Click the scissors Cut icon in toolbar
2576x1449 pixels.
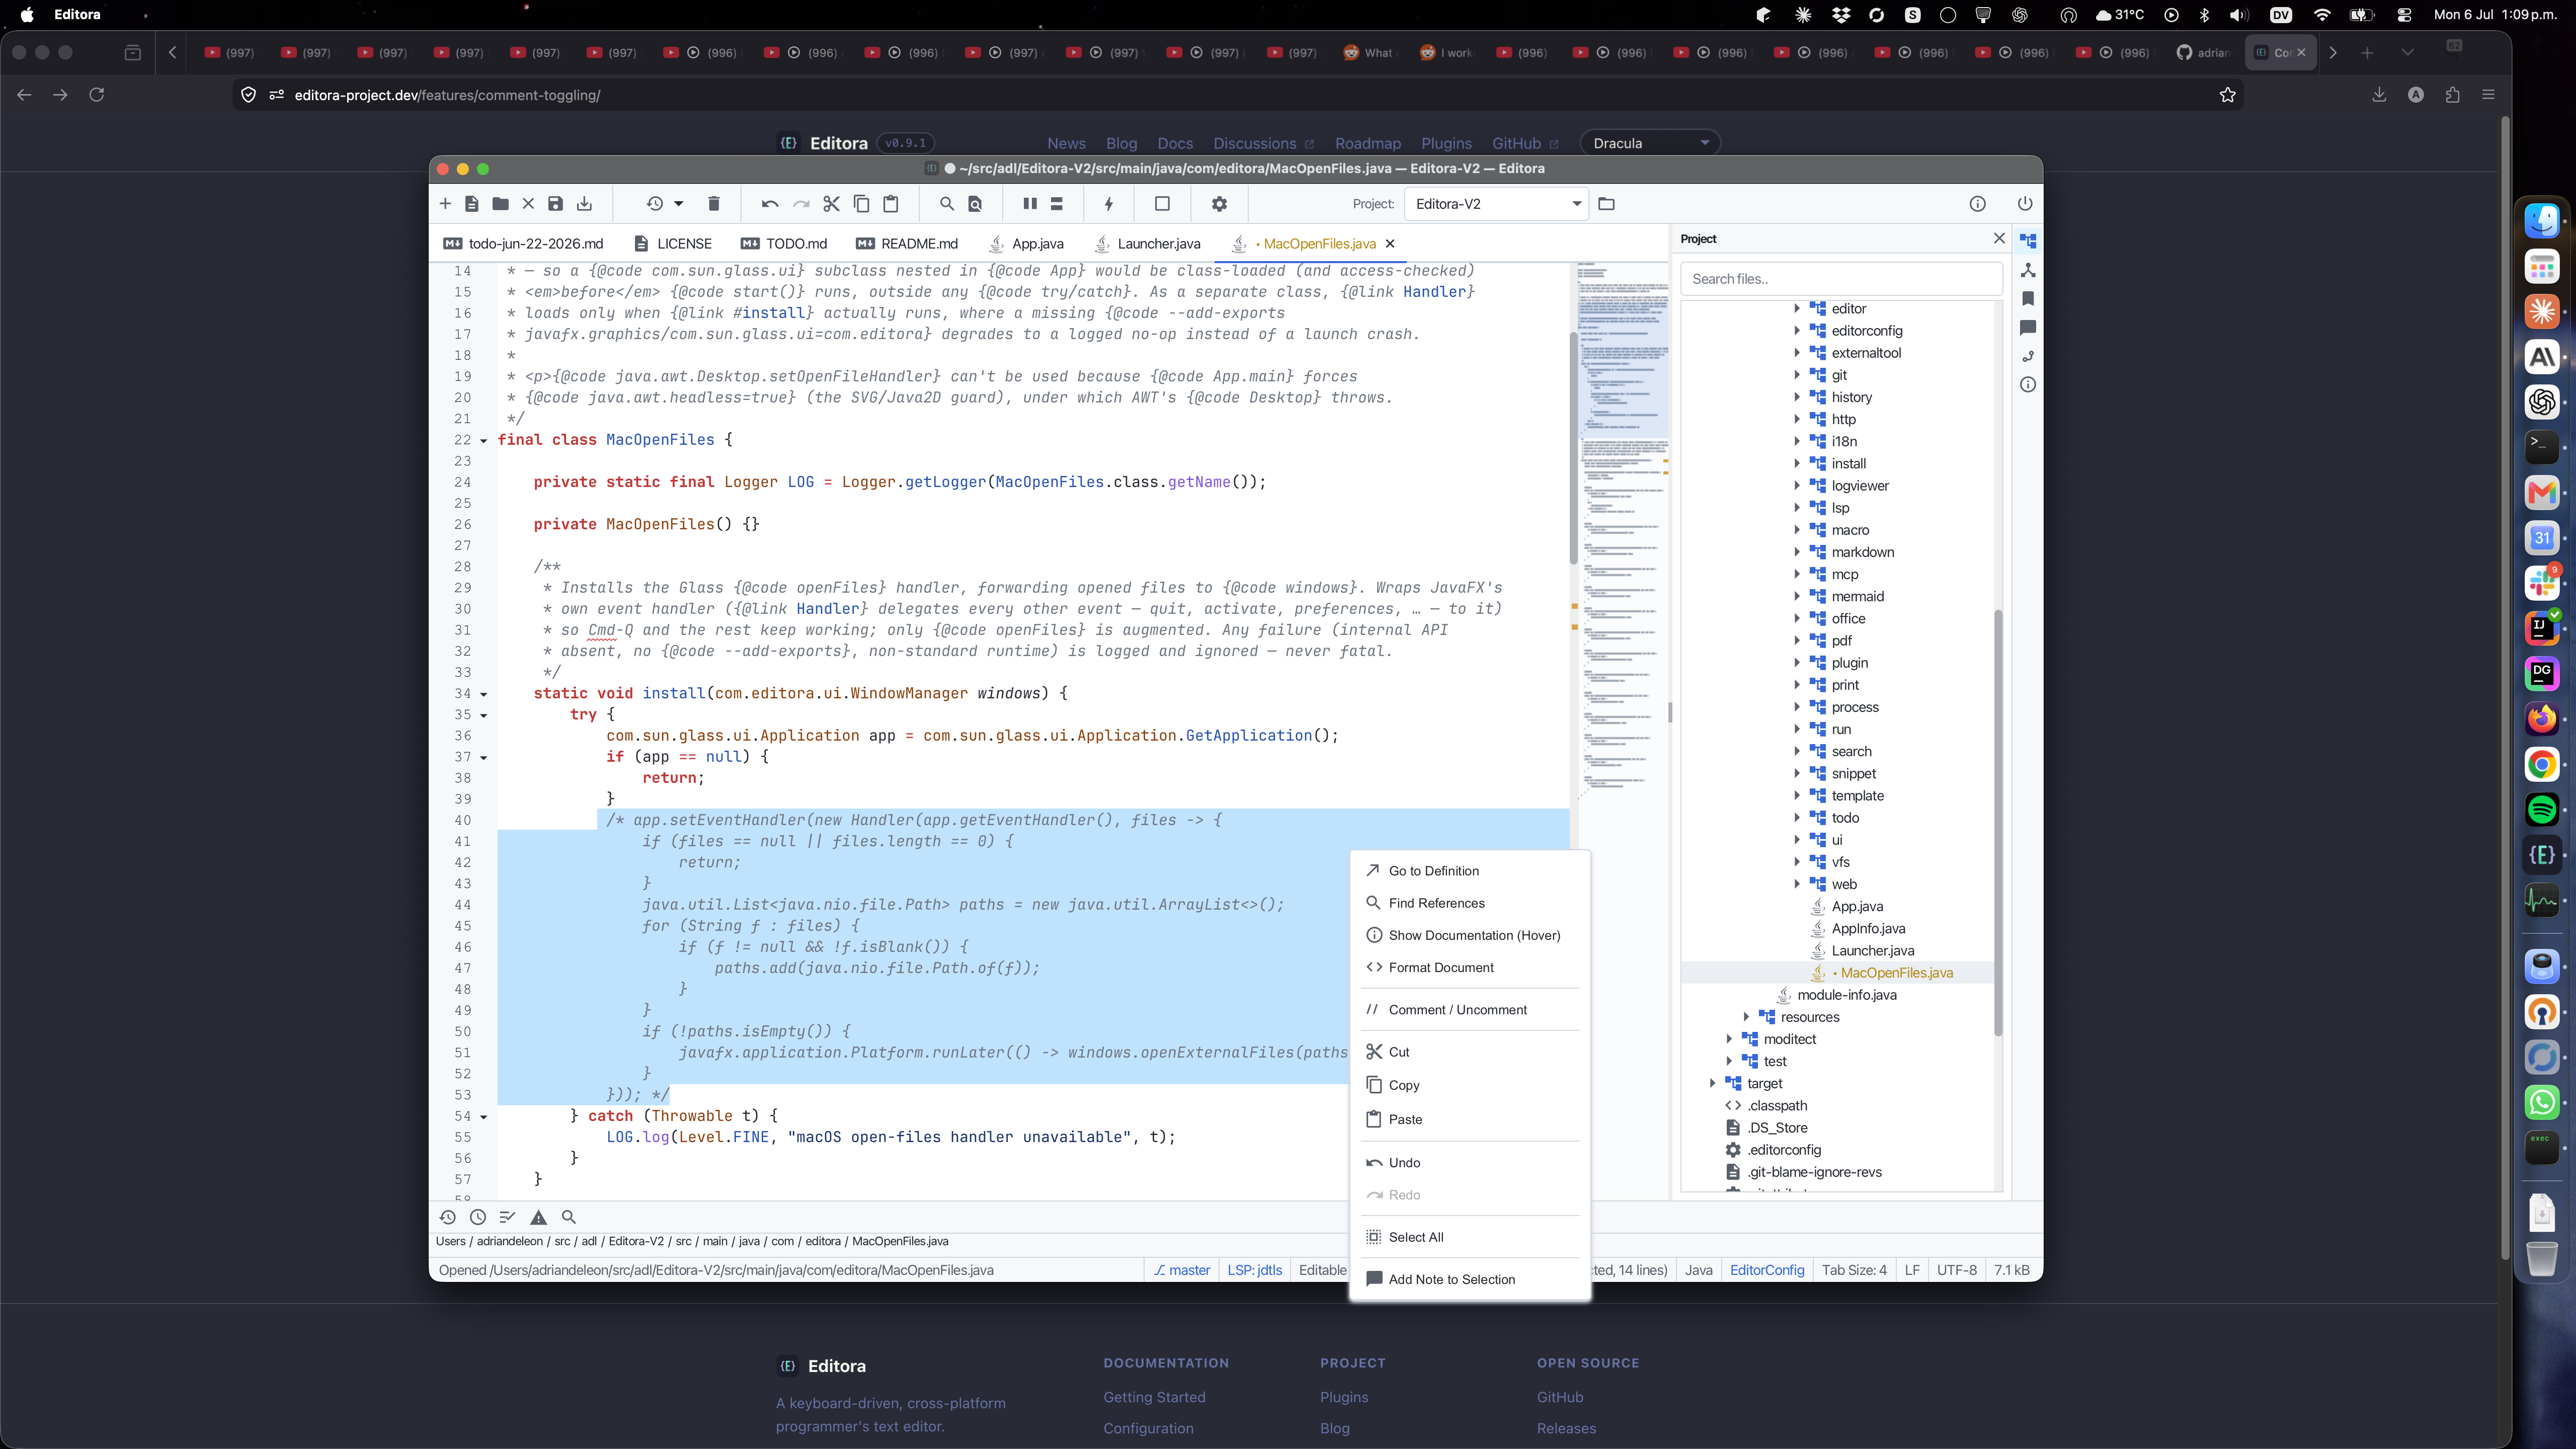coord(831,204)
